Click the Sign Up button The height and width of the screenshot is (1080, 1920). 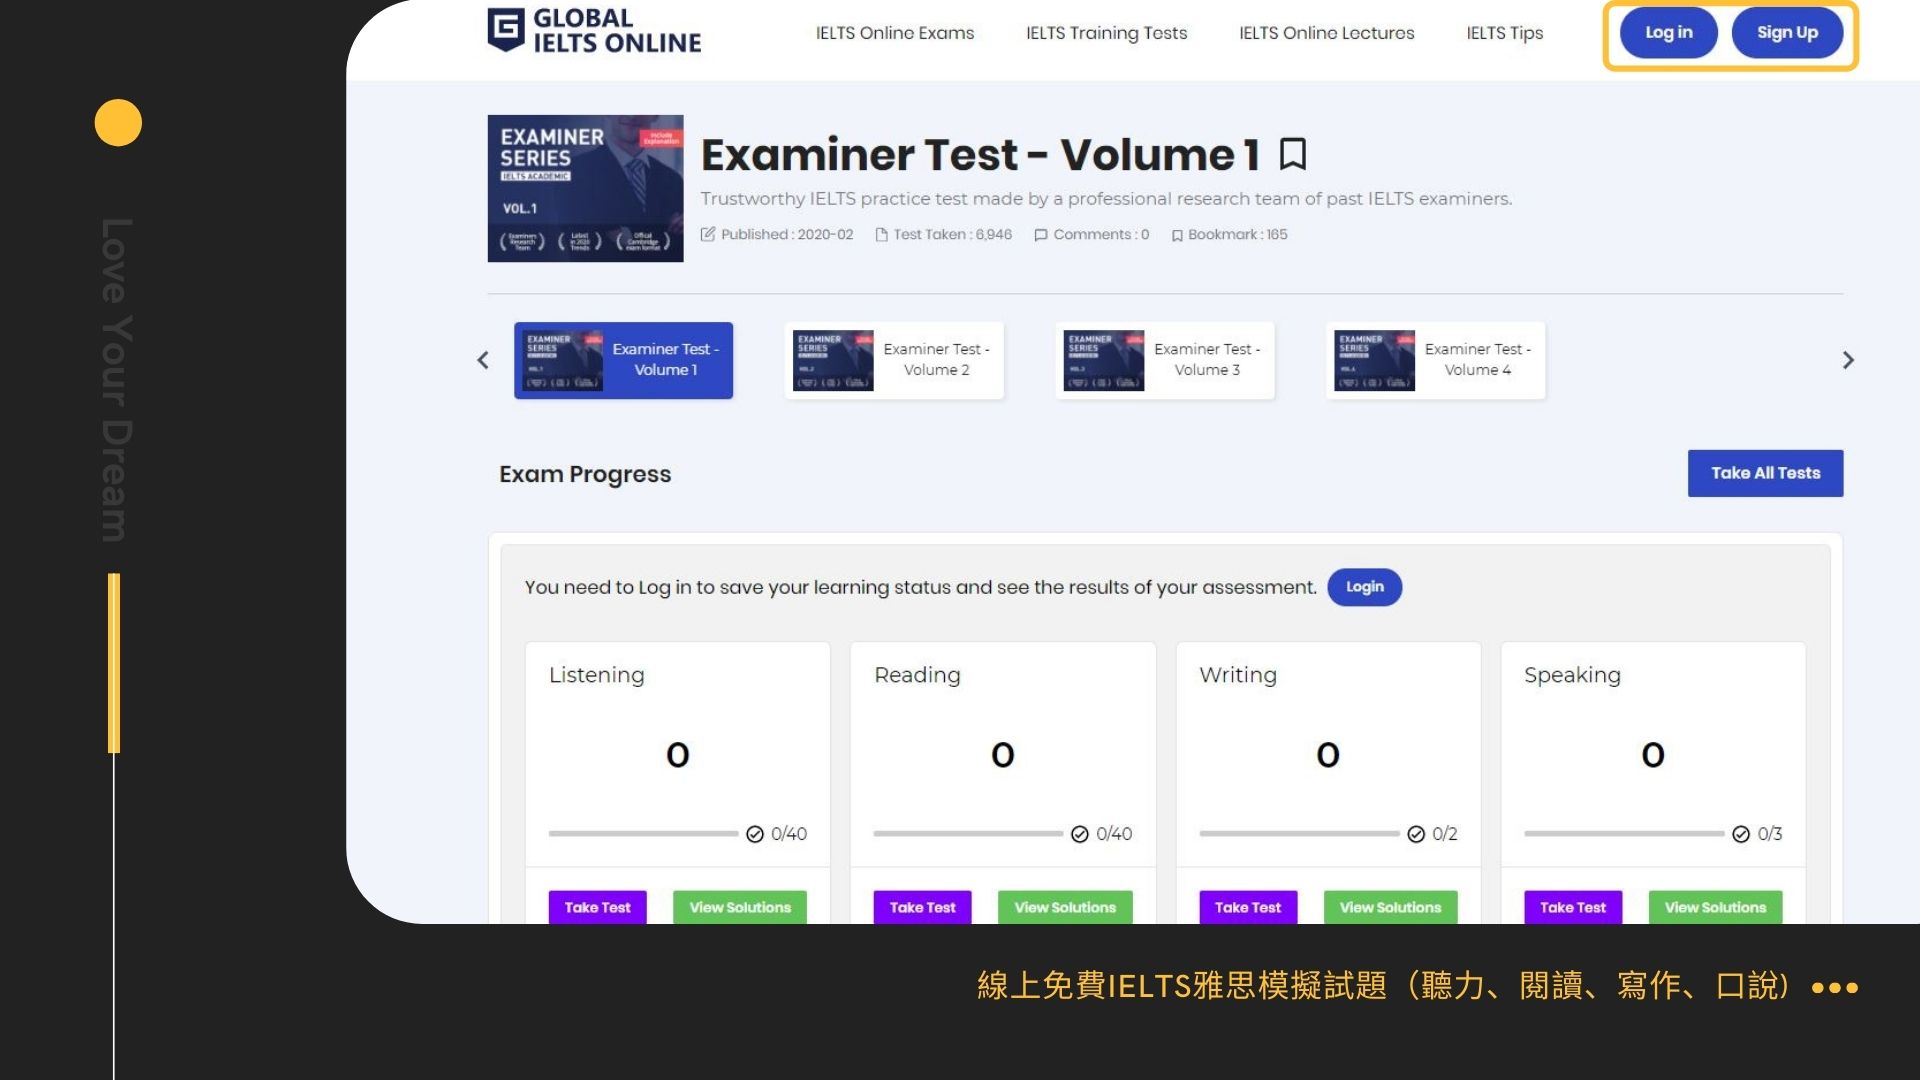click(1787, 32)
